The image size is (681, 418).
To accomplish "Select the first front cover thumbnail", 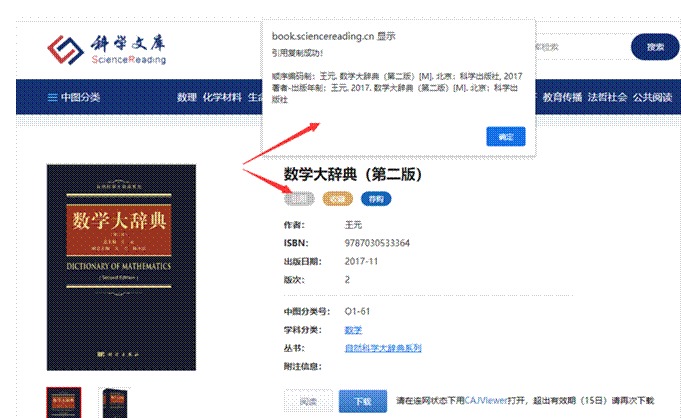I will click(x=64, y=402).
